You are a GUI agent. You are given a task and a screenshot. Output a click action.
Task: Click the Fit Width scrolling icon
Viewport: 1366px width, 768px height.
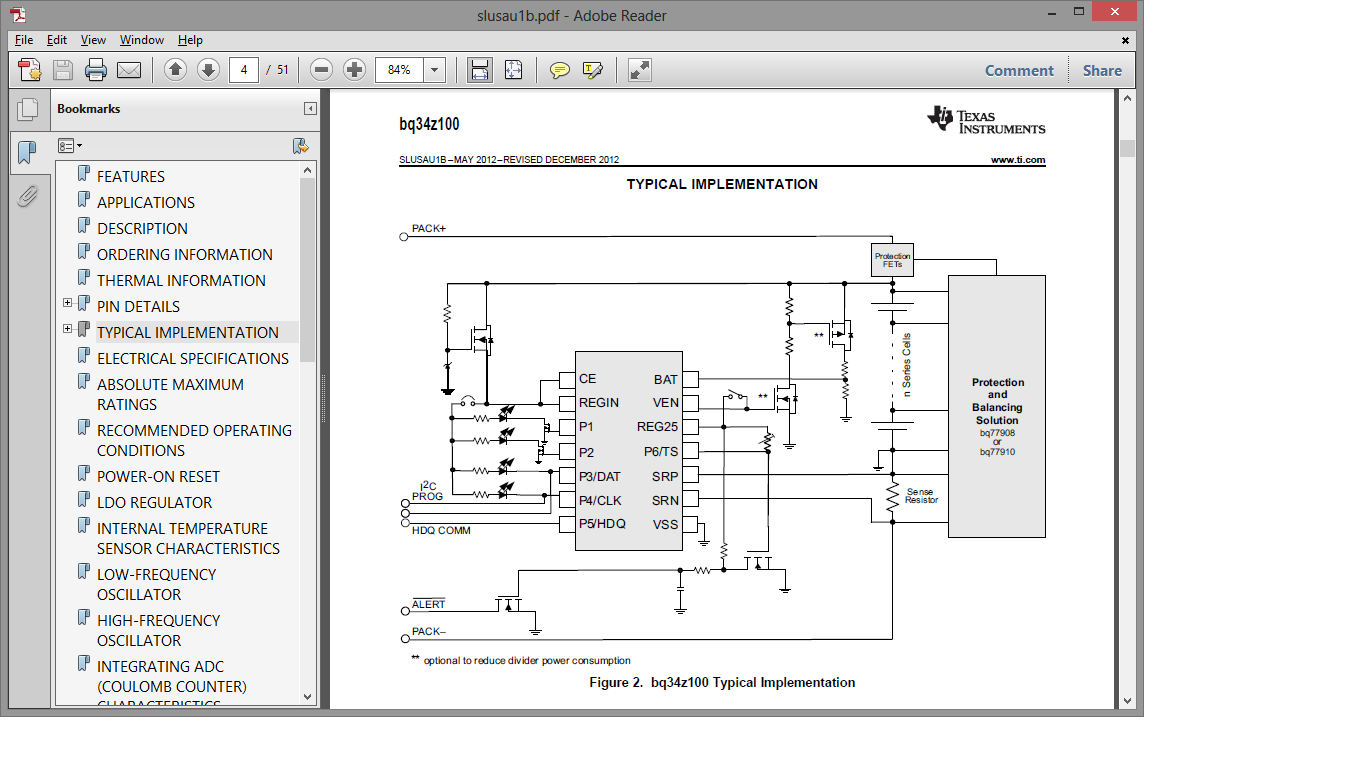(480, 70)
